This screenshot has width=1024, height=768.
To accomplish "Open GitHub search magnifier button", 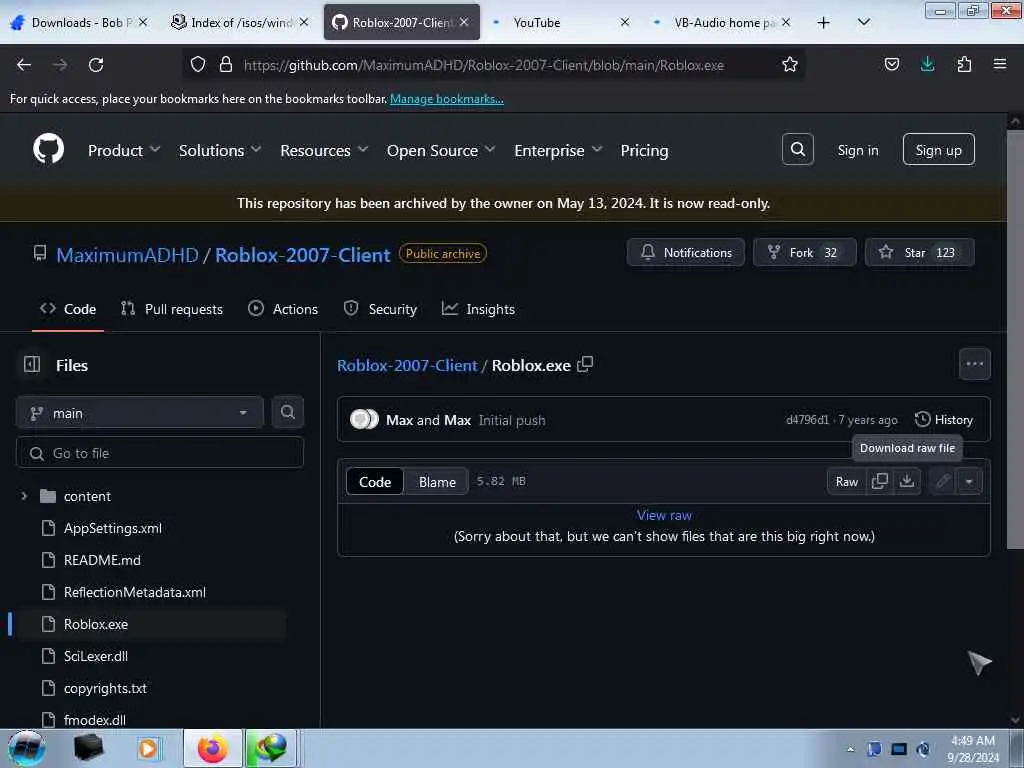I will (x=797, y=150).
